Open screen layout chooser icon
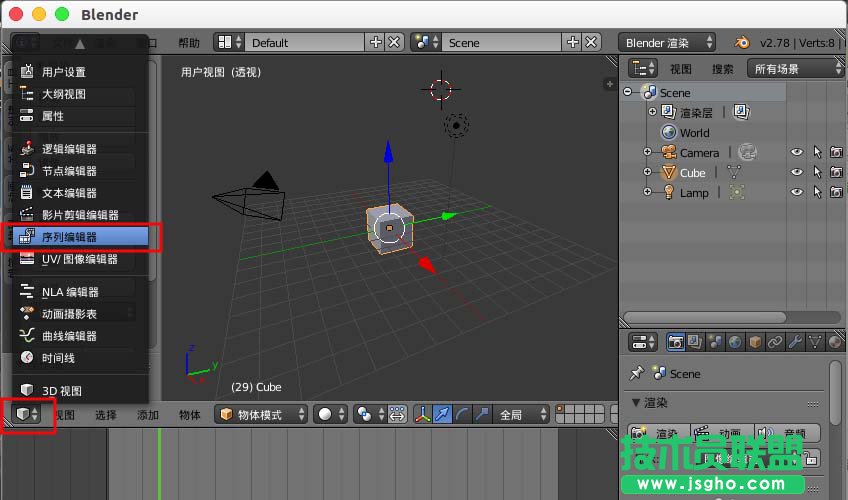848x500 pixels. tap(229, 42)
